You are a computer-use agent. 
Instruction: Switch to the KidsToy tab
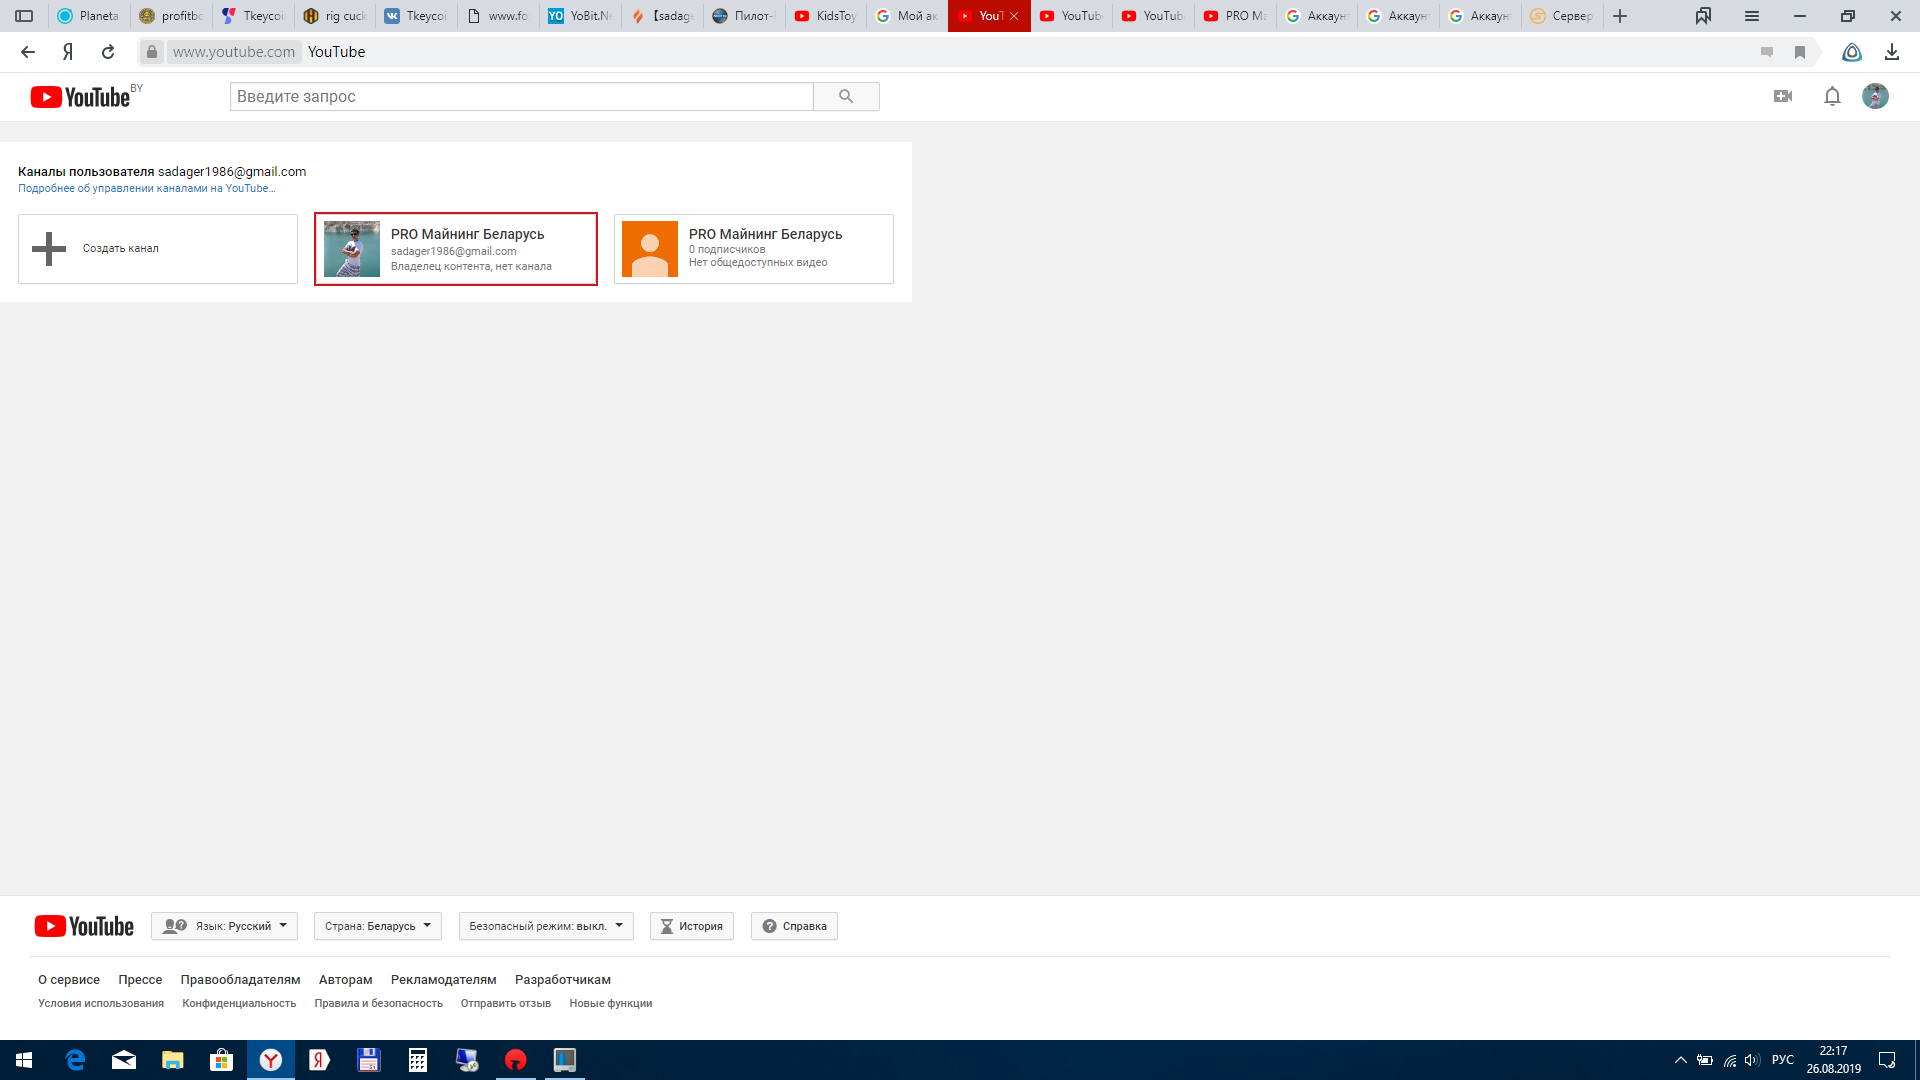[x=825, y=16]
